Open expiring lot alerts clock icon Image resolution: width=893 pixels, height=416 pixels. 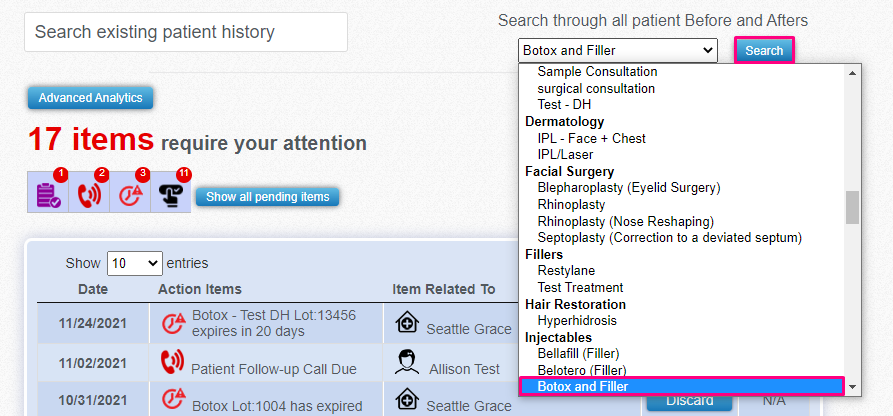pos(130,191)
